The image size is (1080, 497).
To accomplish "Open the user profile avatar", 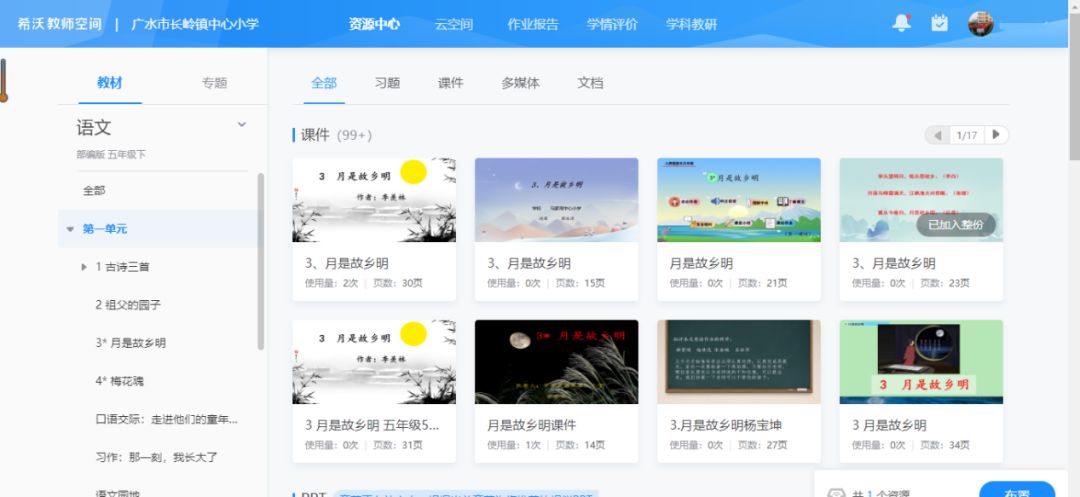I will (981, 24).
